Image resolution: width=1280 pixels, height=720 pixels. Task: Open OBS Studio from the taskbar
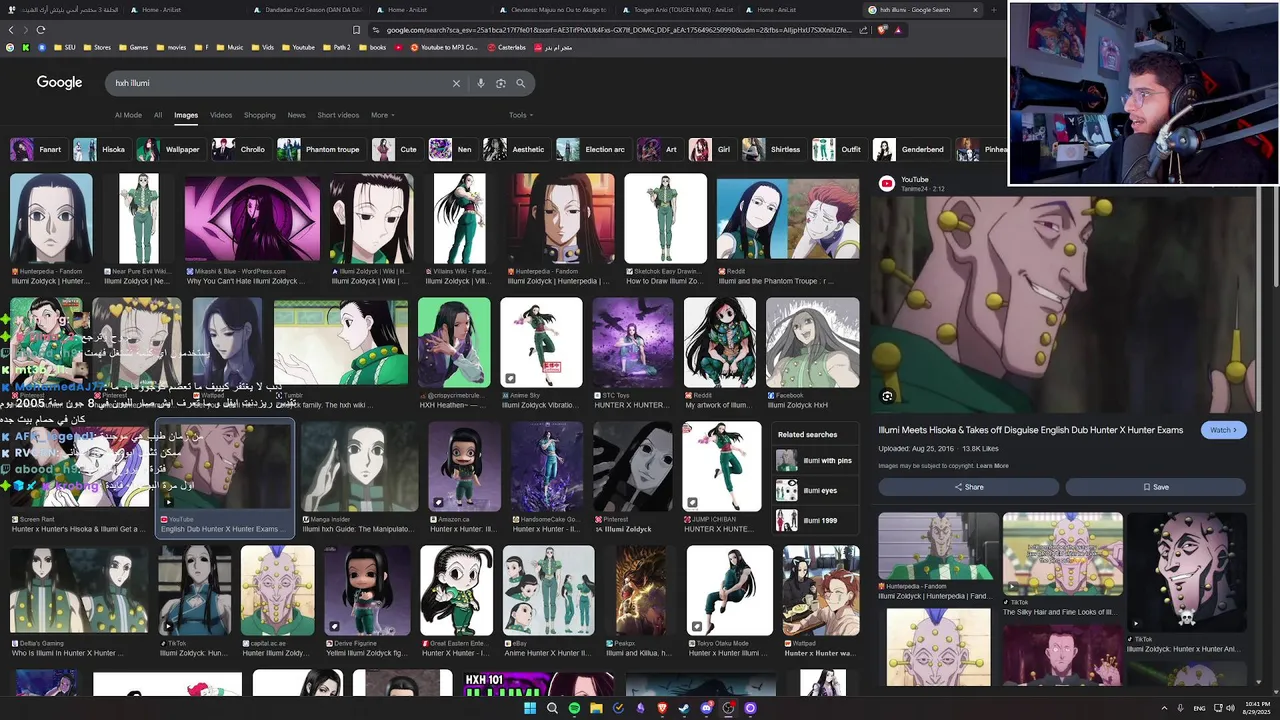[x=729, y=708]
